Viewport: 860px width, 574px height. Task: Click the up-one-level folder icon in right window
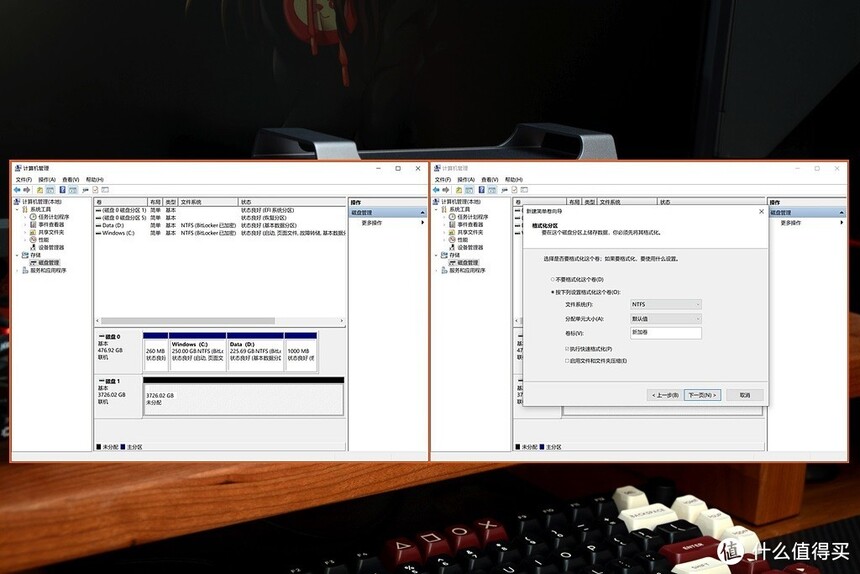click(459, 190)
